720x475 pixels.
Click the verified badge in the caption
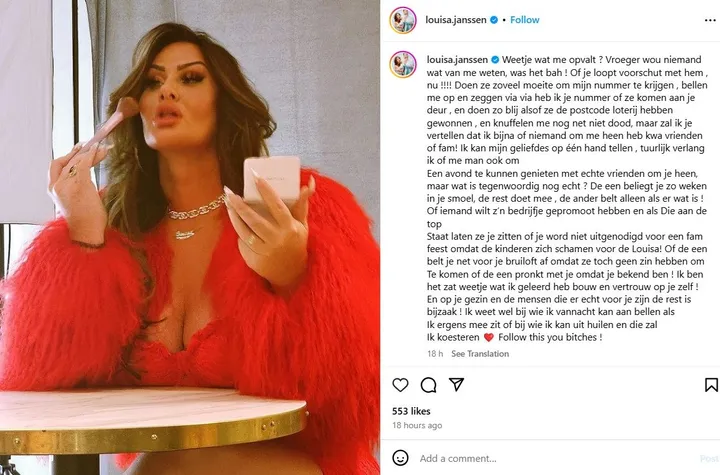point(495,60)
